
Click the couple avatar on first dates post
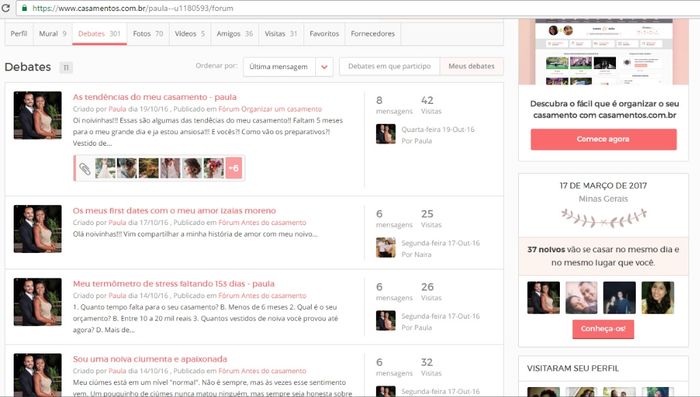[x=38, y=229]
